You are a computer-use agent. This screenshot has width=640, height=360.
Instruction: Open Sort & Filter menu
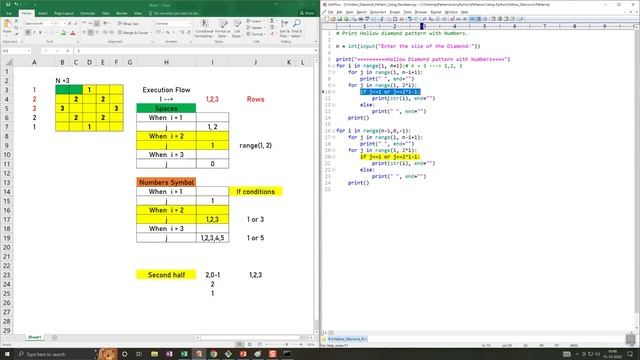[284, 28]
